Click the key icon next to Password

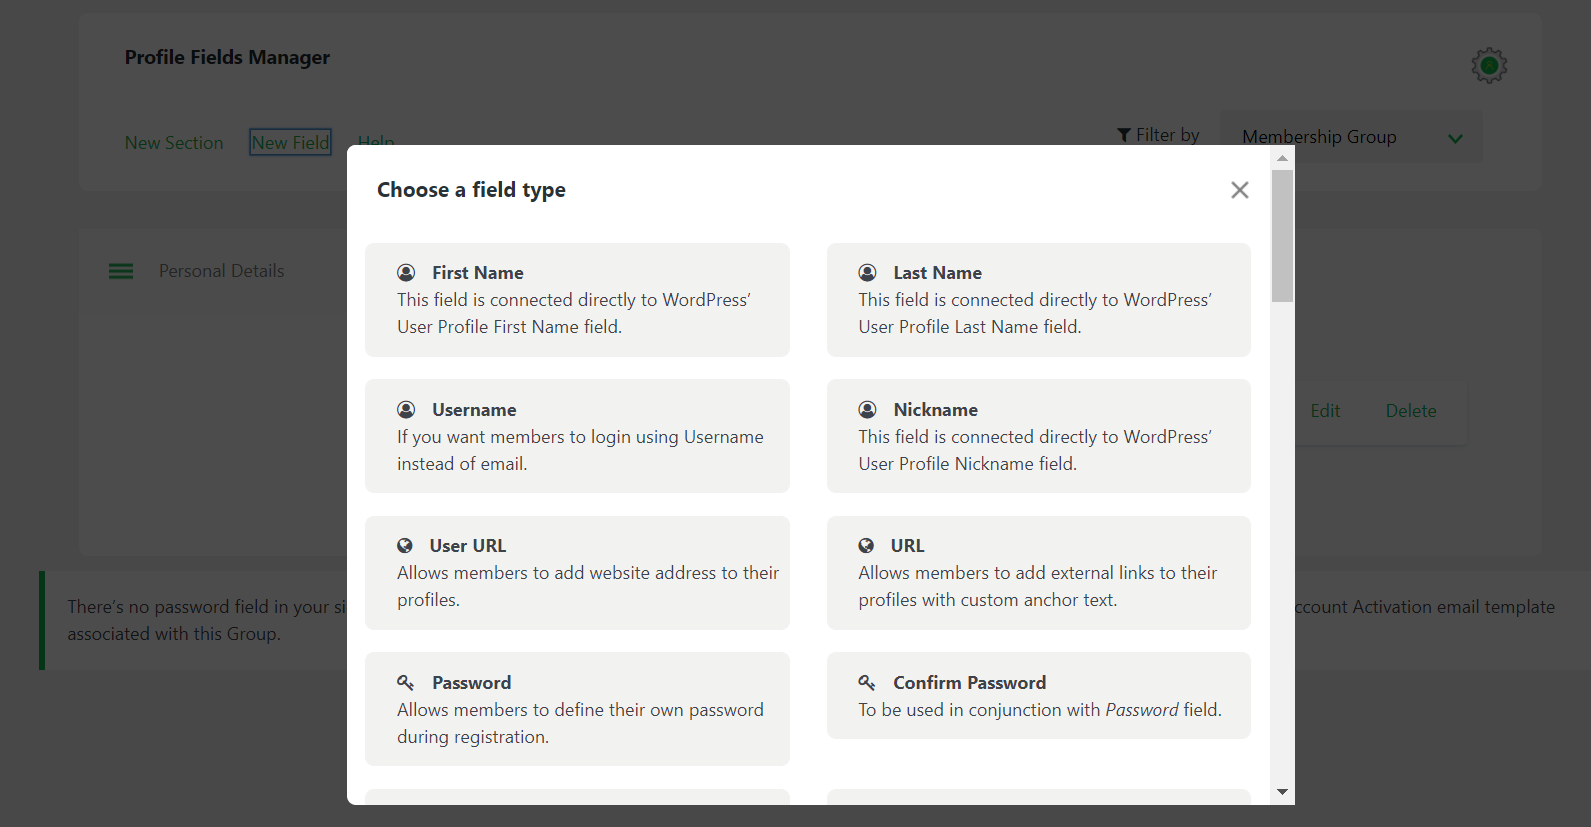(406, 681)
